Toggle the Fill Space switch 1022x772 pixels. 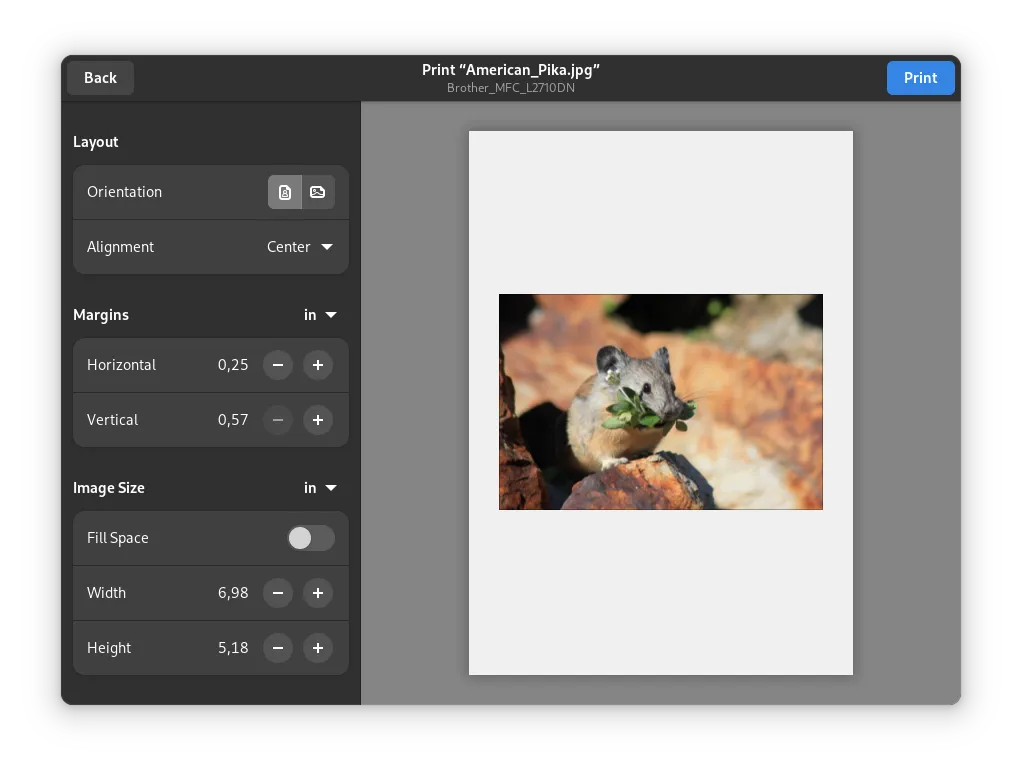point(311,538)
